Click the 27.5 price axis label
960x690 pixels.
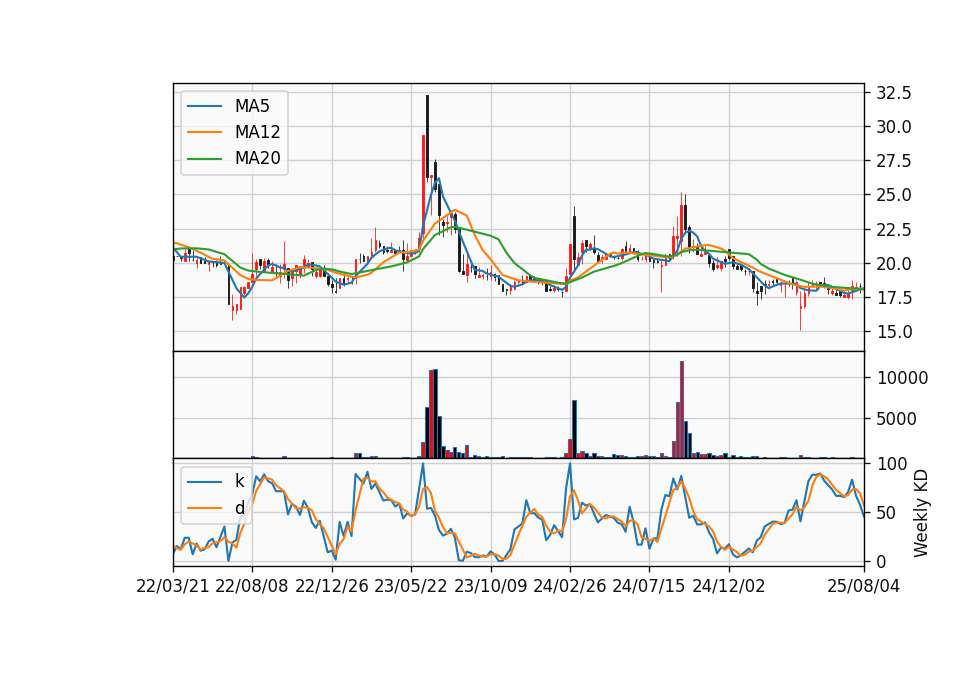(x=894, y=161)
